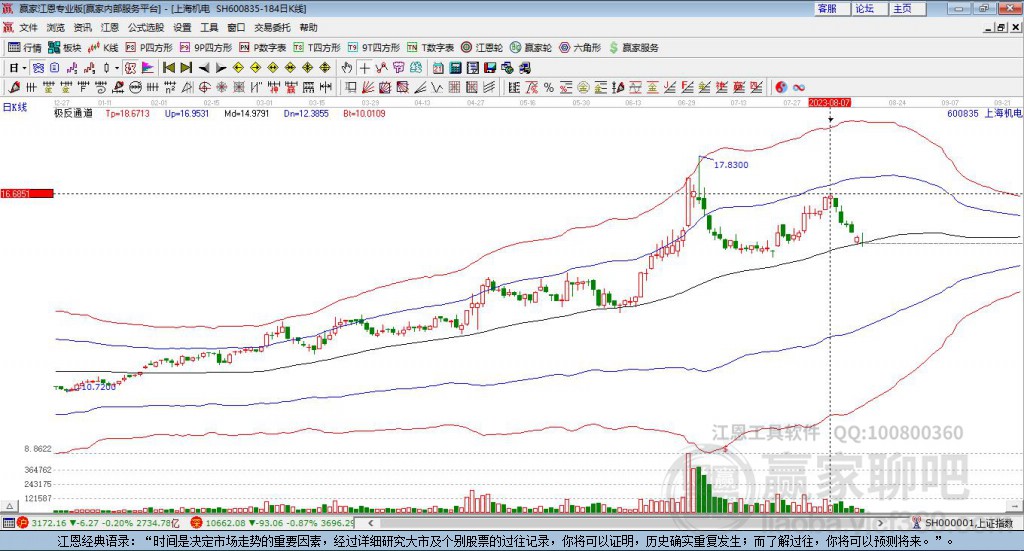Viewport: 1024px width, 551px height.
Task: Open the 工具 menu
Action: (209, 27)
